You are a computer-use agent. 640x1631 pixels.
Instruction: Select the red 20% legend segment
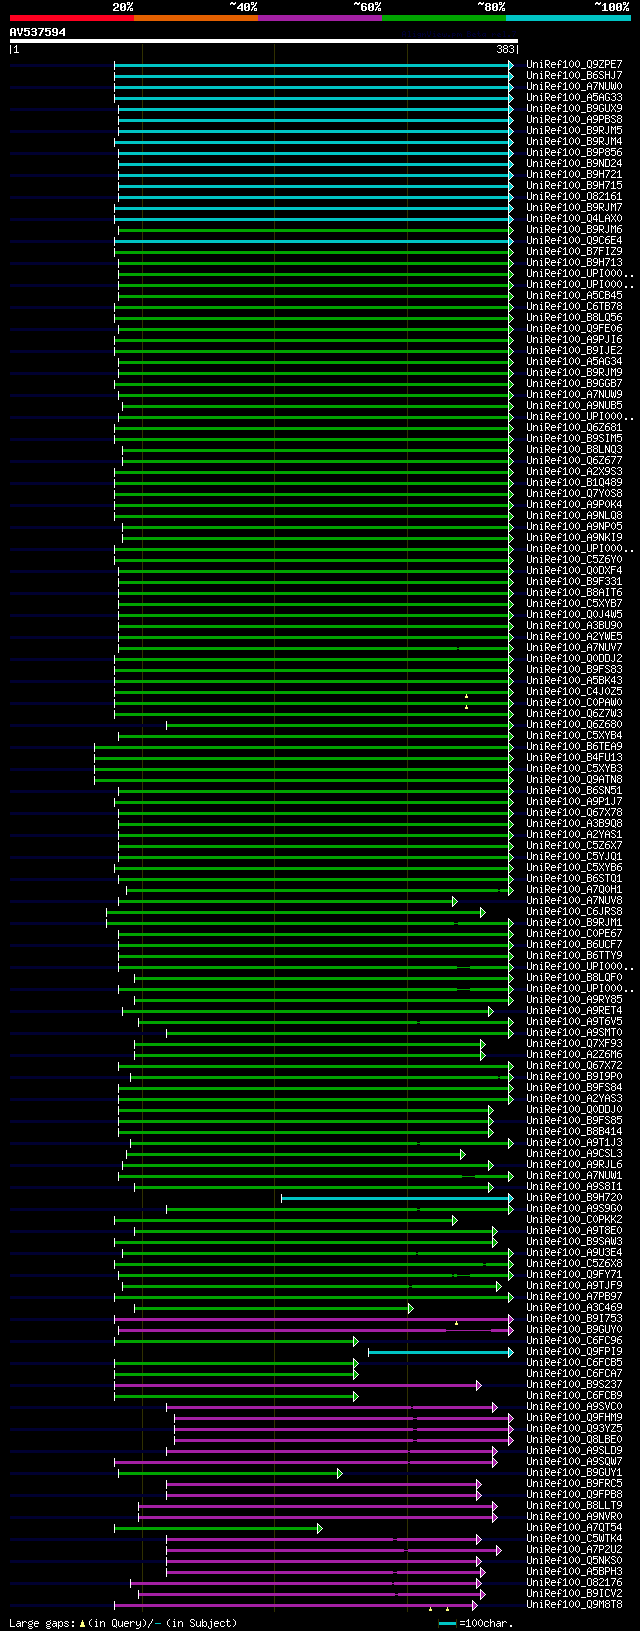[71, 18]
